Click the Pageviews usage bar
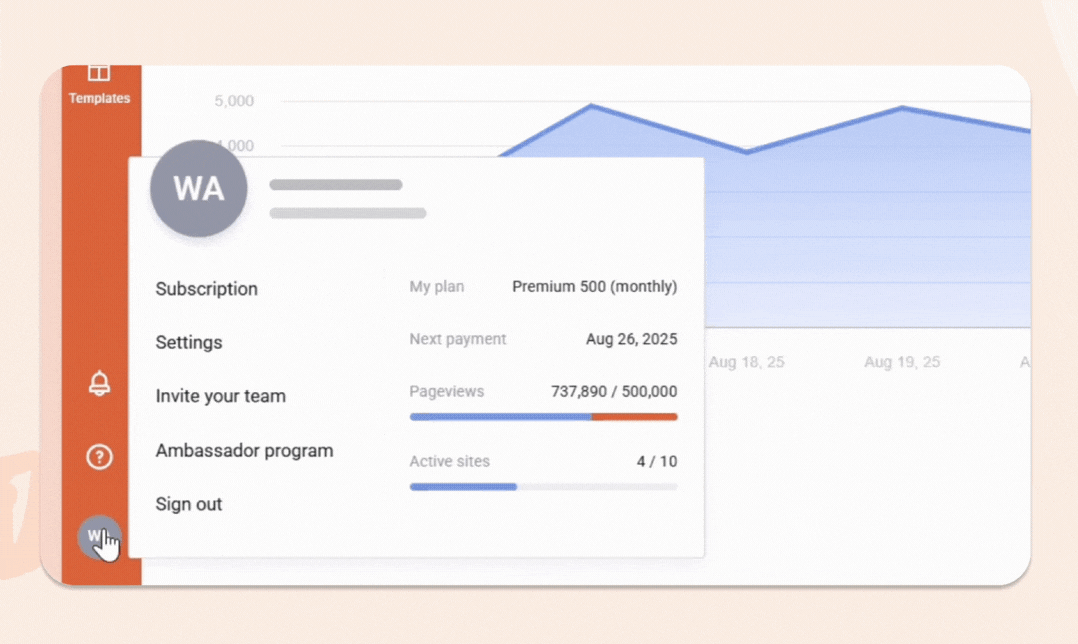This screenshot has width=1078, height=644. click(543, 417)
